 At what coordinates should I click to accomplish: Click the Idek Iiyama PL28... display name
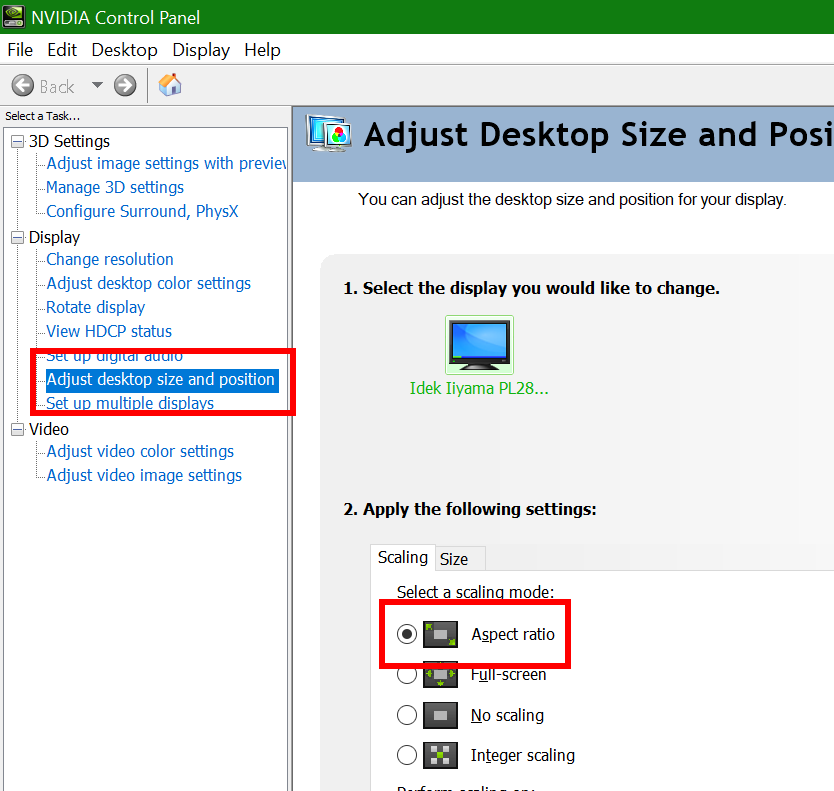coord(479,388)
